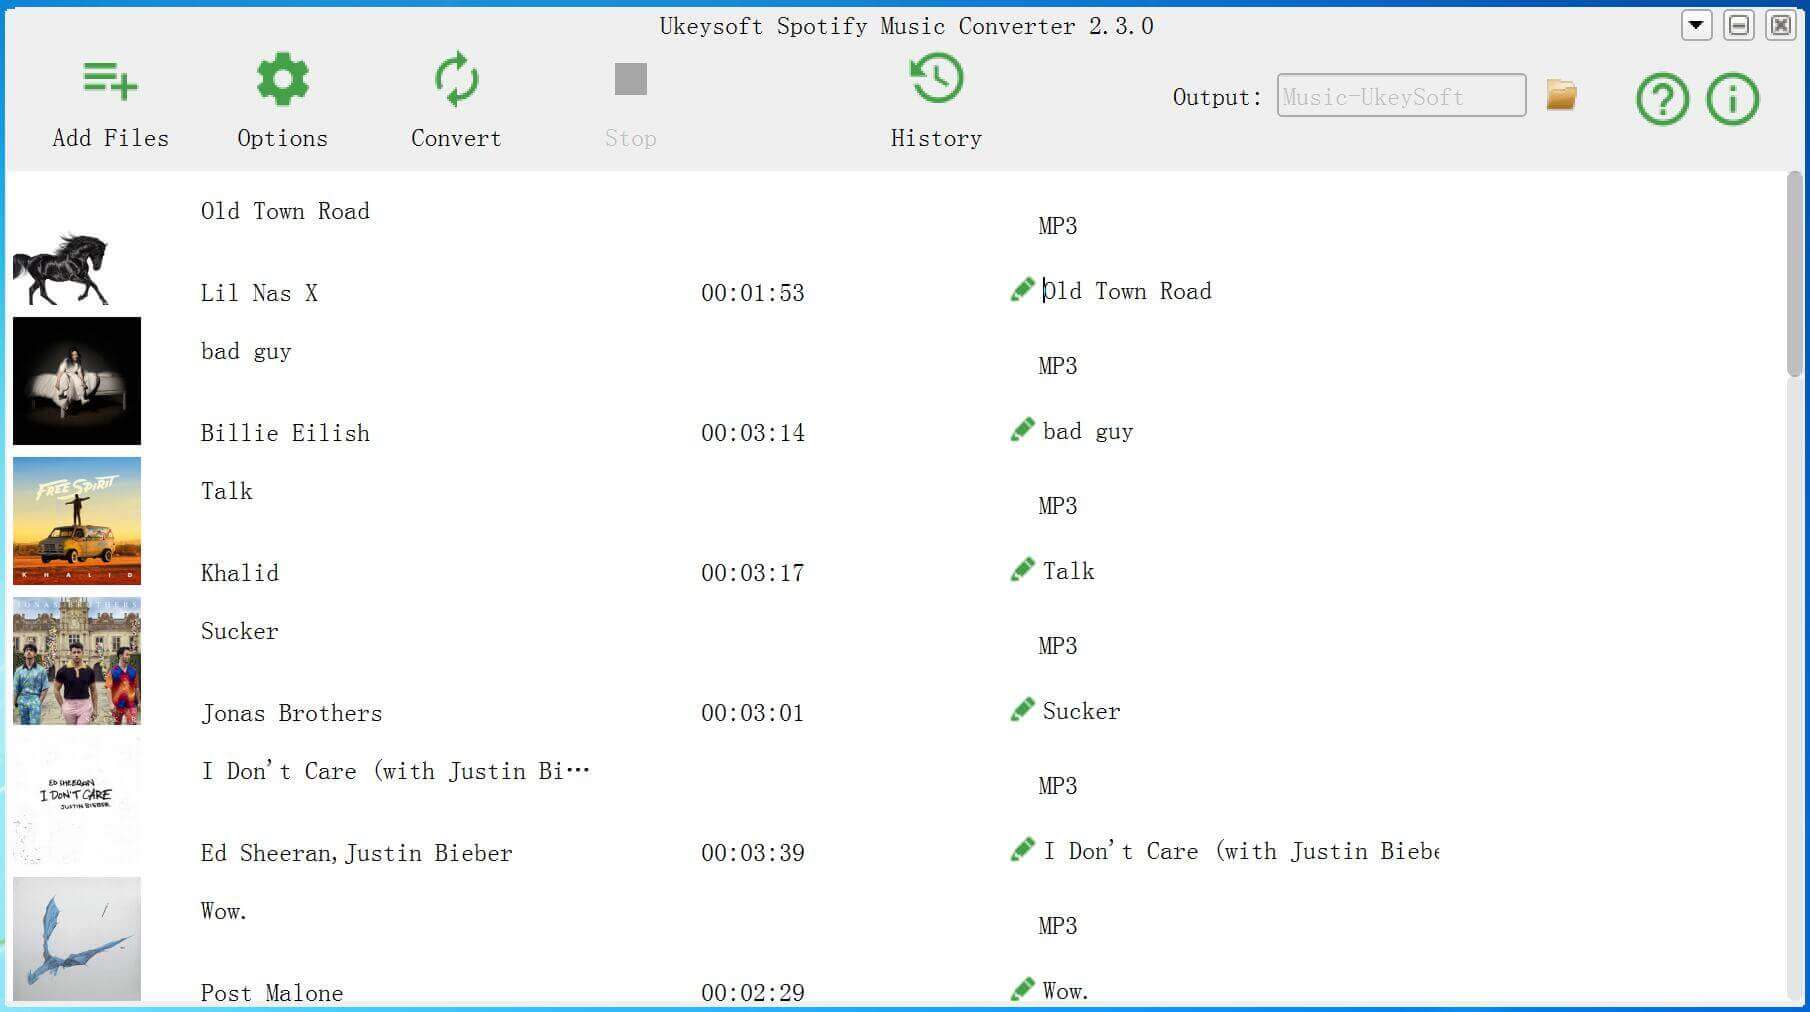Click the MP3 format label for Talk
This screenshot has width=1810, height=1012.
[1057, 506]
